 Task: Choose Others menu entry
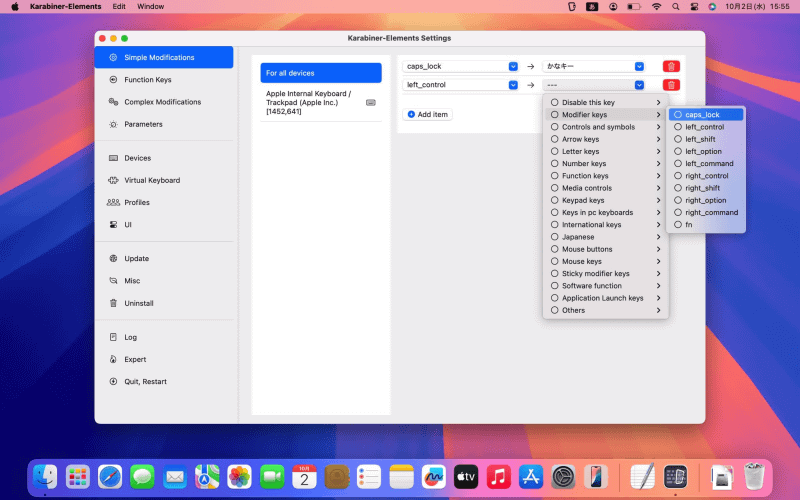point(606,310)
